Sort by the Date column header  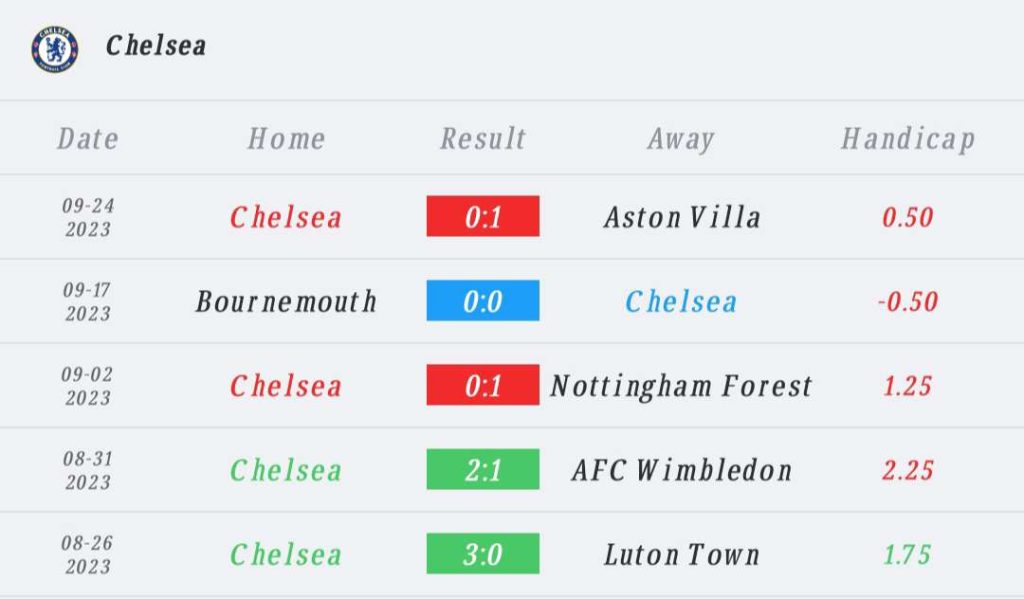click(88, 139)
